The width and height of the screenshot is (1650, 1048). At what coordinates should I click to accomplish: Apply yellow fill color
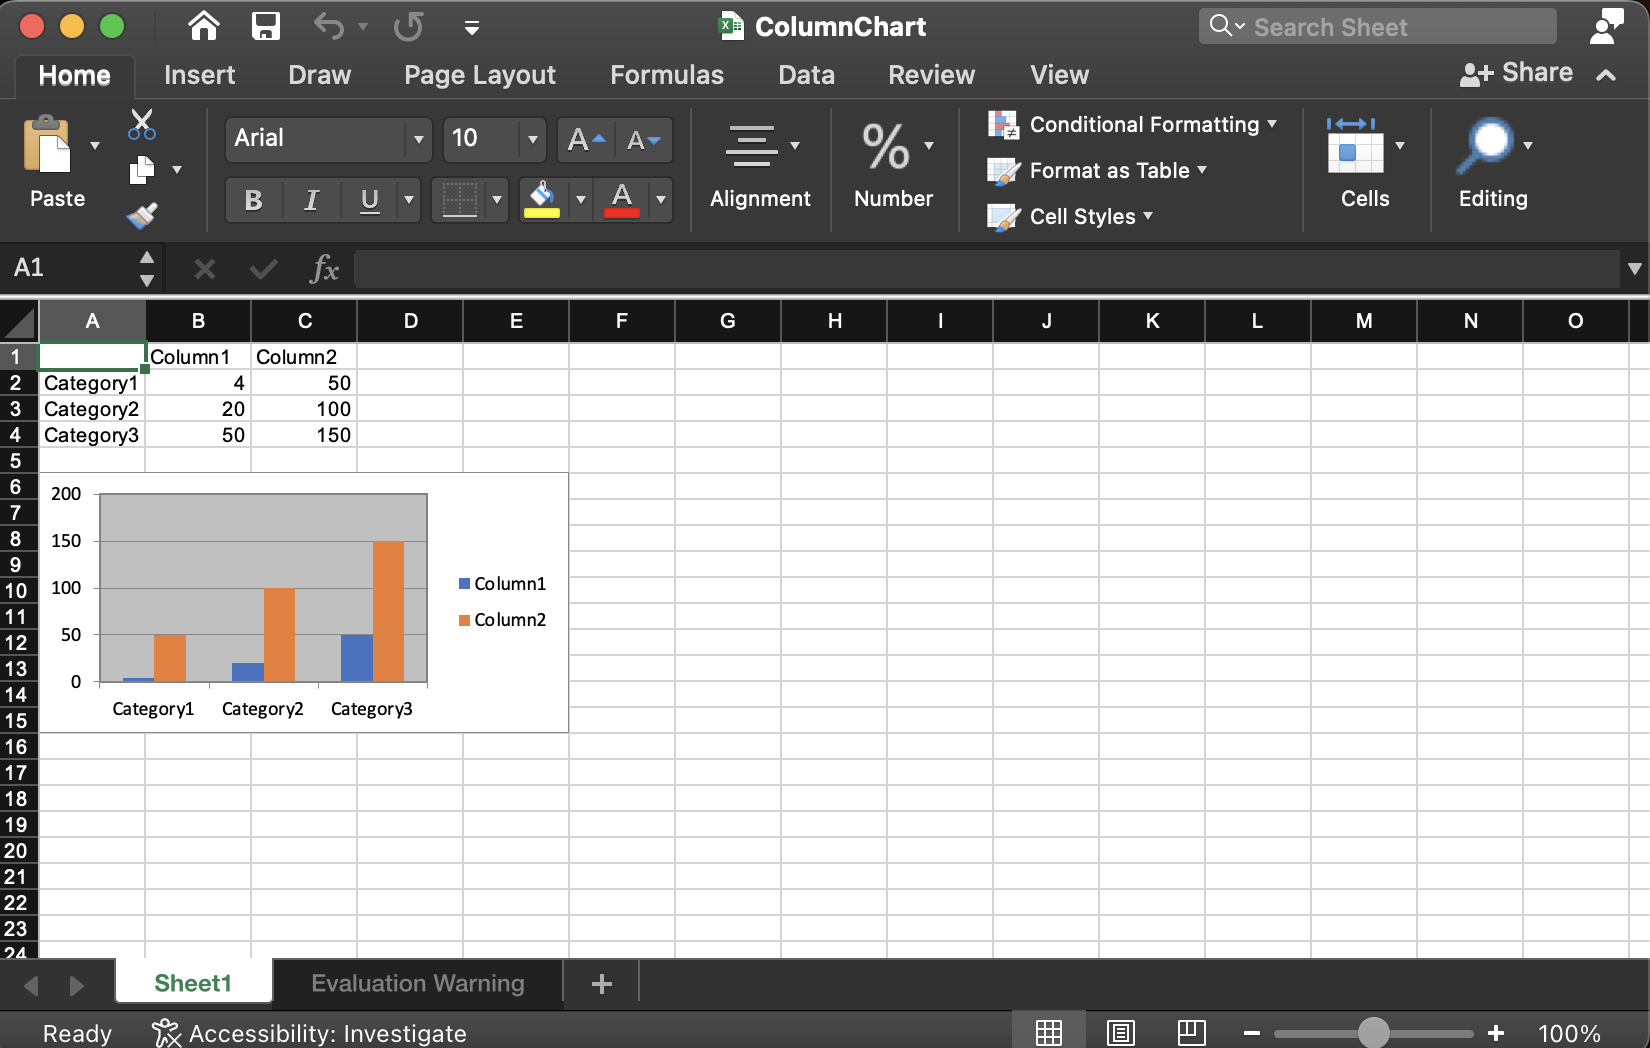[541, 200]
